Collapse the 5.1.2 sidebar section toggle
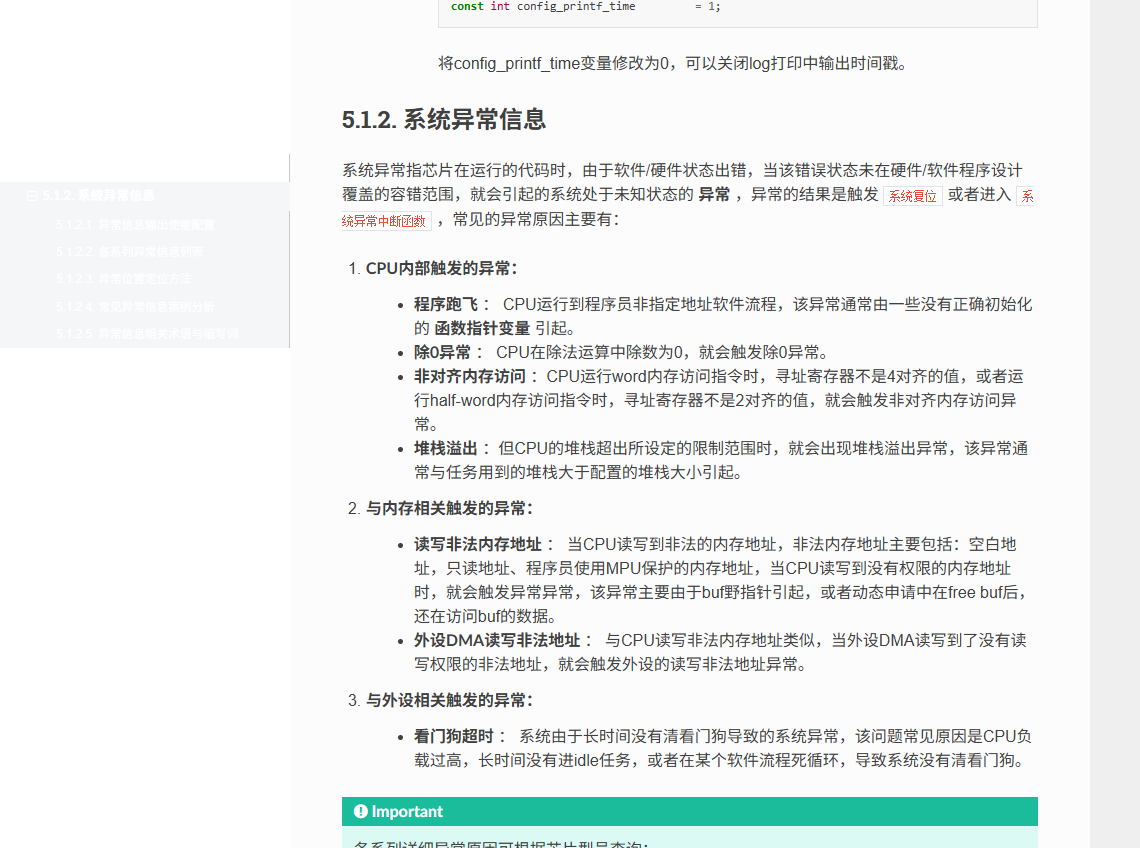Viewport: 1140px width, 848px height. coord(32,196)
